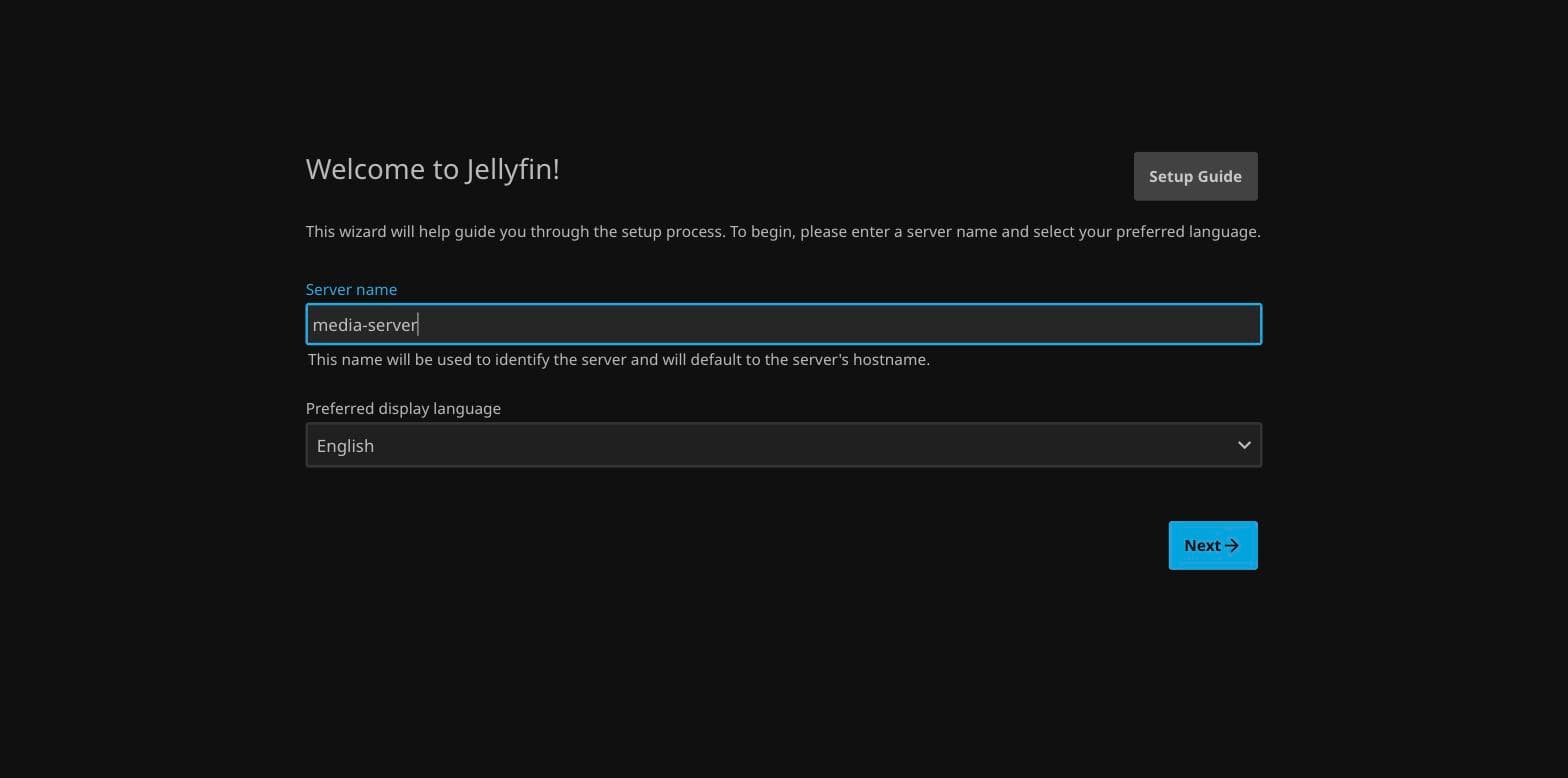Click the server hostname hint text

(619, 359)
